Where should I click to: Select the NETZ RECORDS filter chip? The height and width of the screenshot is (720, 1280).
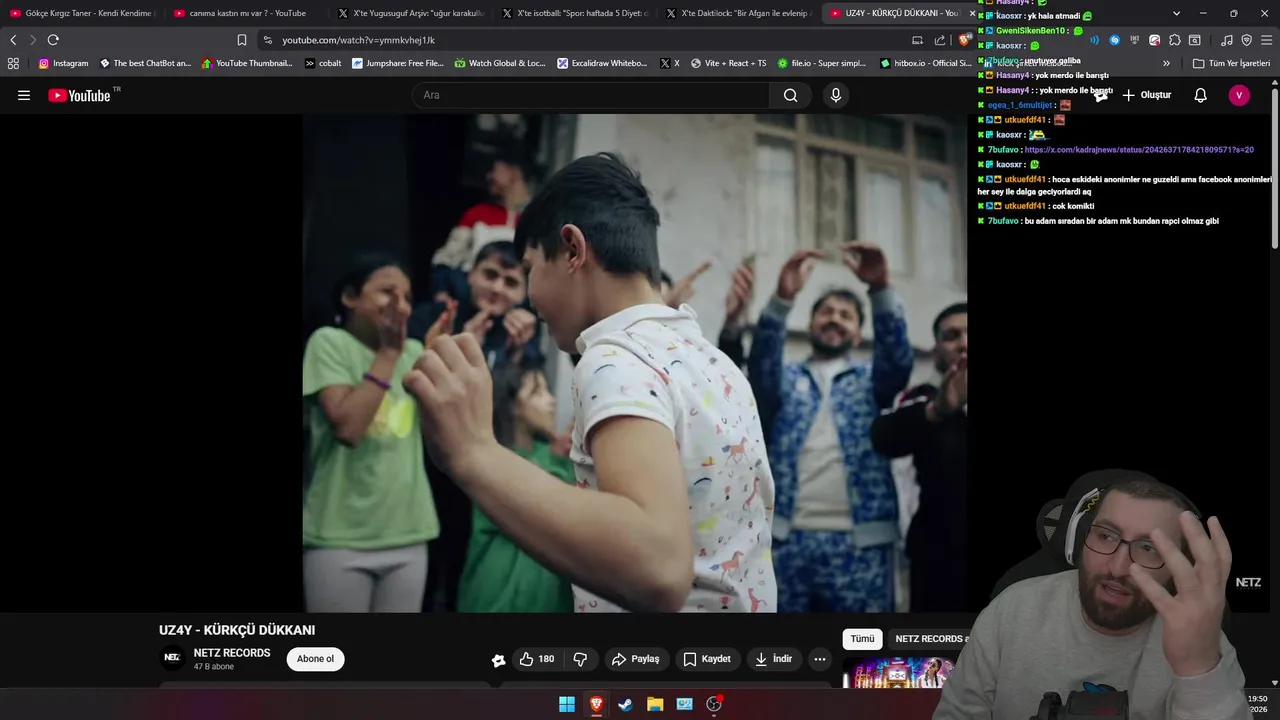pyautogui.click(x=931, y=639)
